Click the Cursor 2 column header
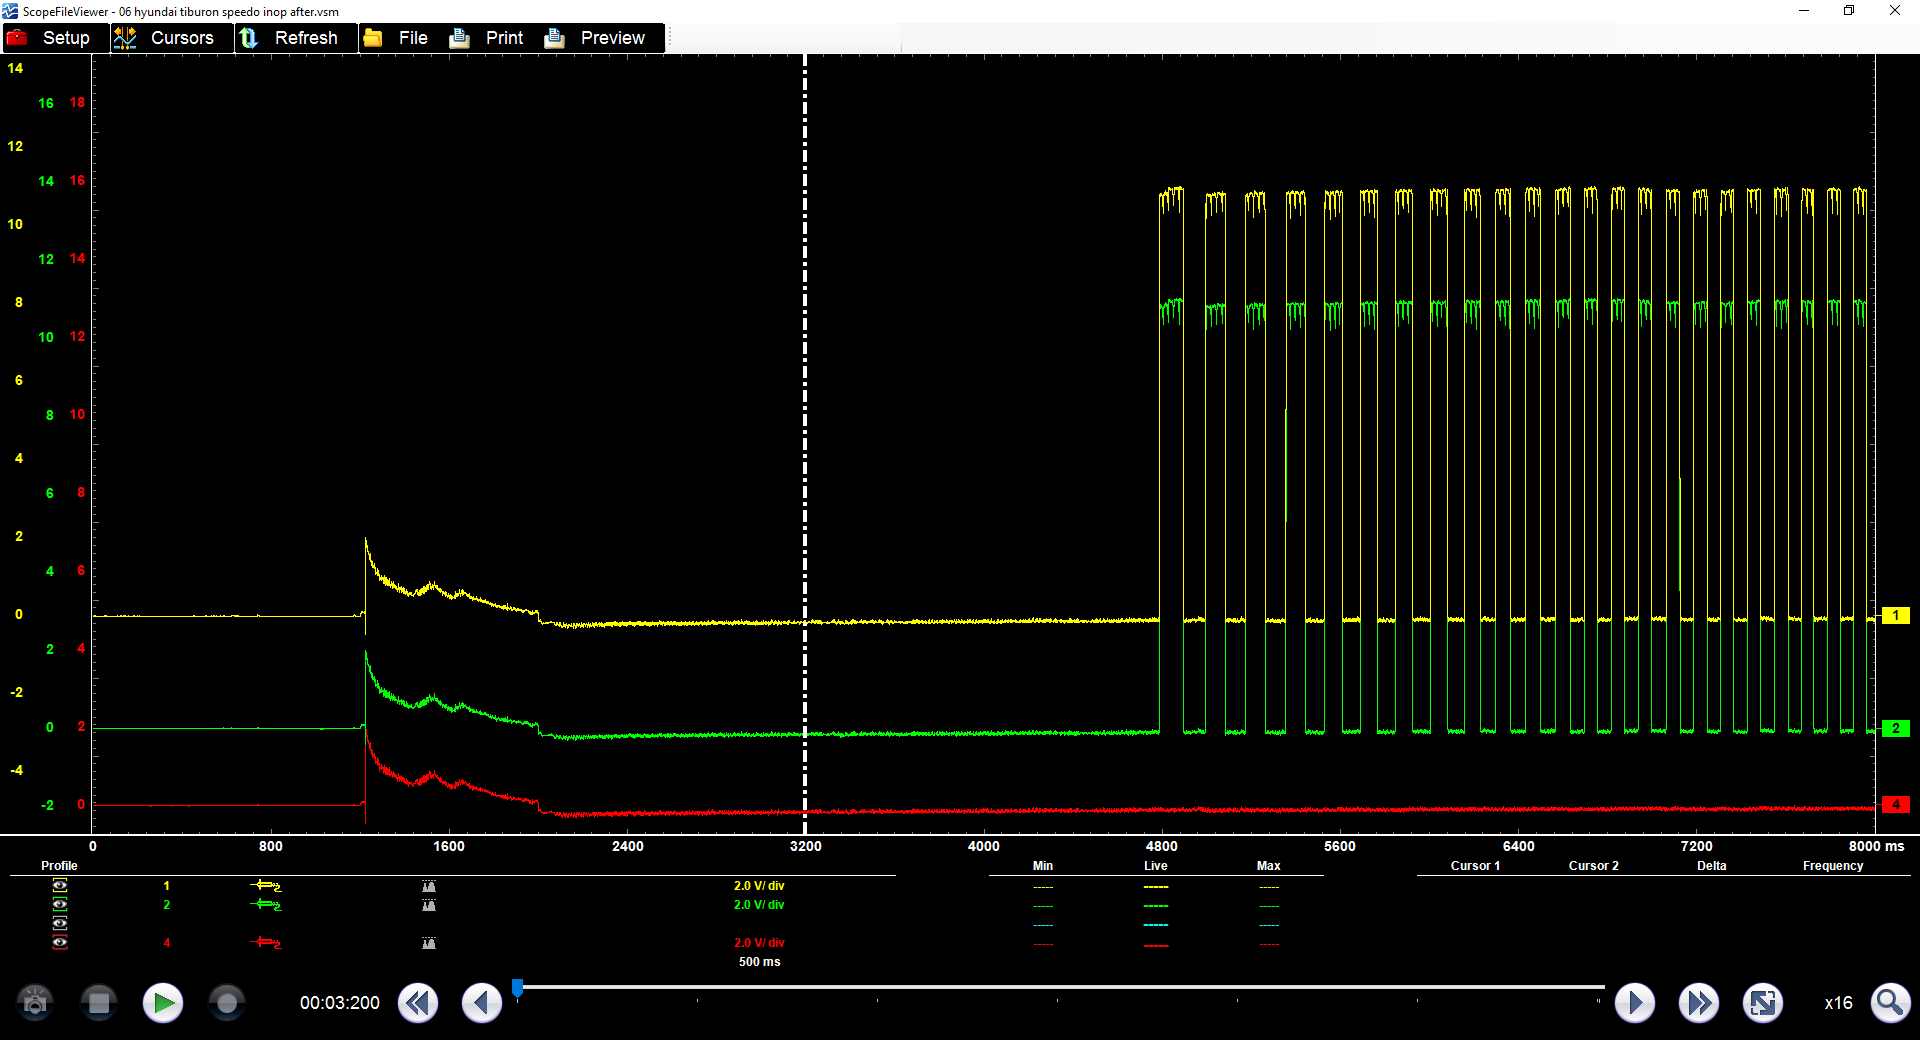Viewport: 1920px width, 1040px height. tap(1594, 866)
